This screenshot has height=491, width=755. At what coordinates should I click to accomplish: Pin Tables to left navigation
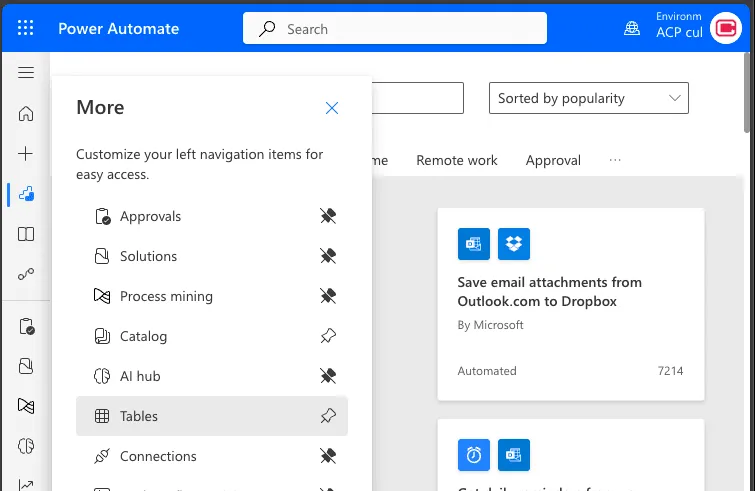coord(328,416)
